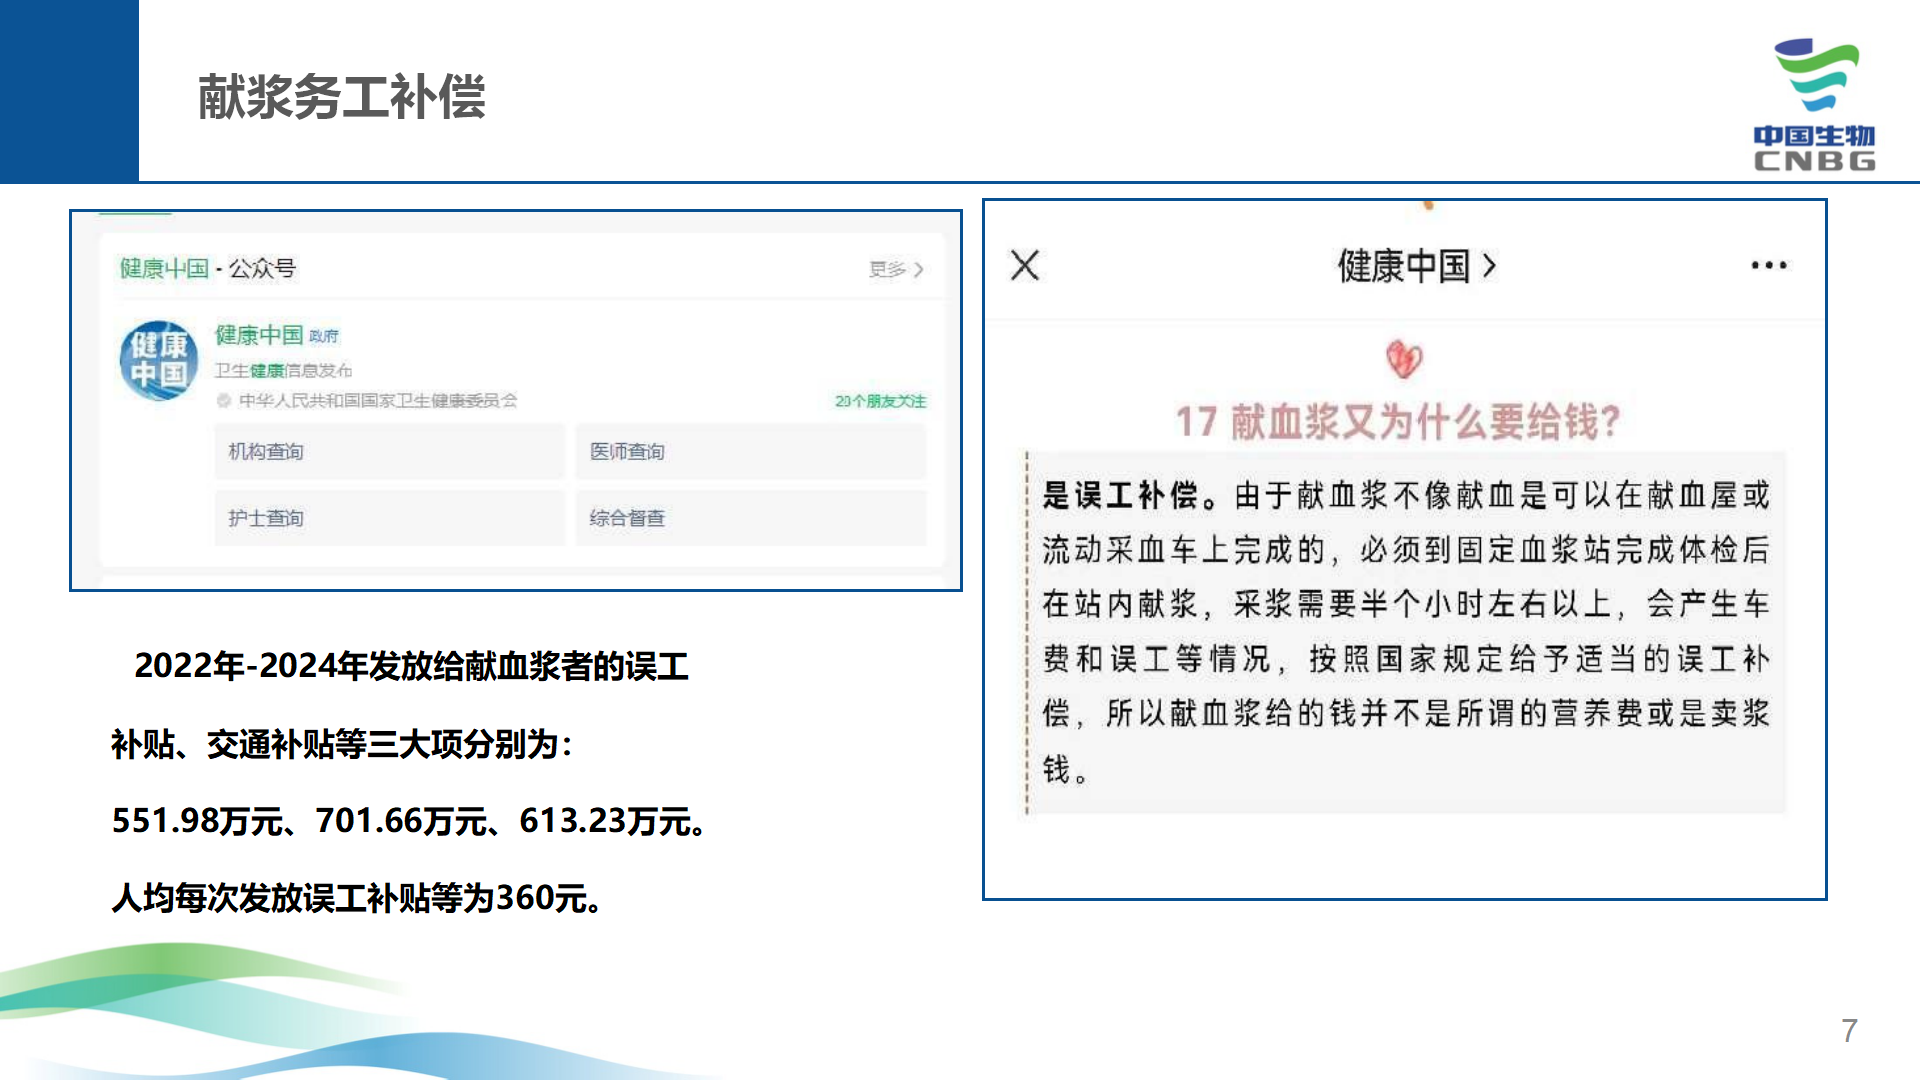Image resolution: width=1920 pixels, height=1080 pixels.
Task: Click the 健康中国 round avatar logo
Action: pos(159,360)
